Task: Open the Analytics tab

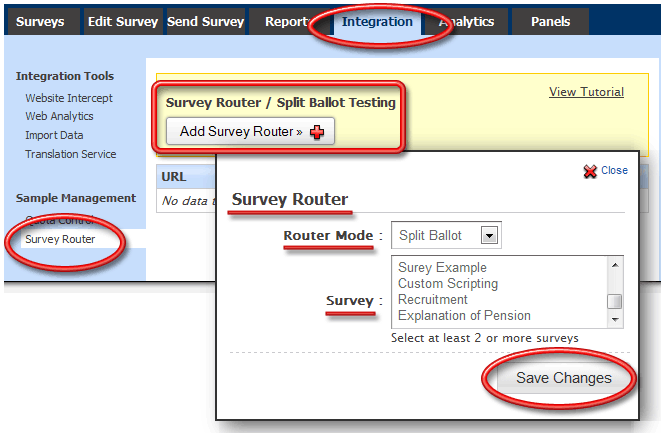Action: pos(466,21)
